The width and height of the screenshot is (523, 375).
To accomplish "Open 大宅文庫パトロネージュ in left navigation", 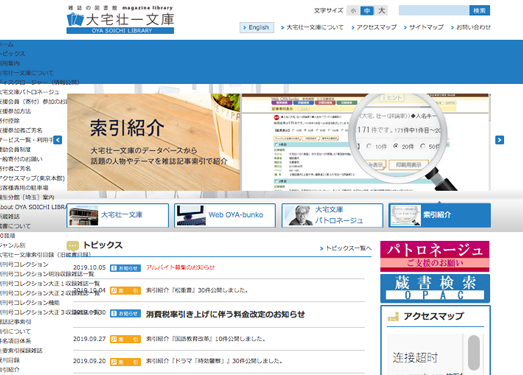I will coord(29,92).
